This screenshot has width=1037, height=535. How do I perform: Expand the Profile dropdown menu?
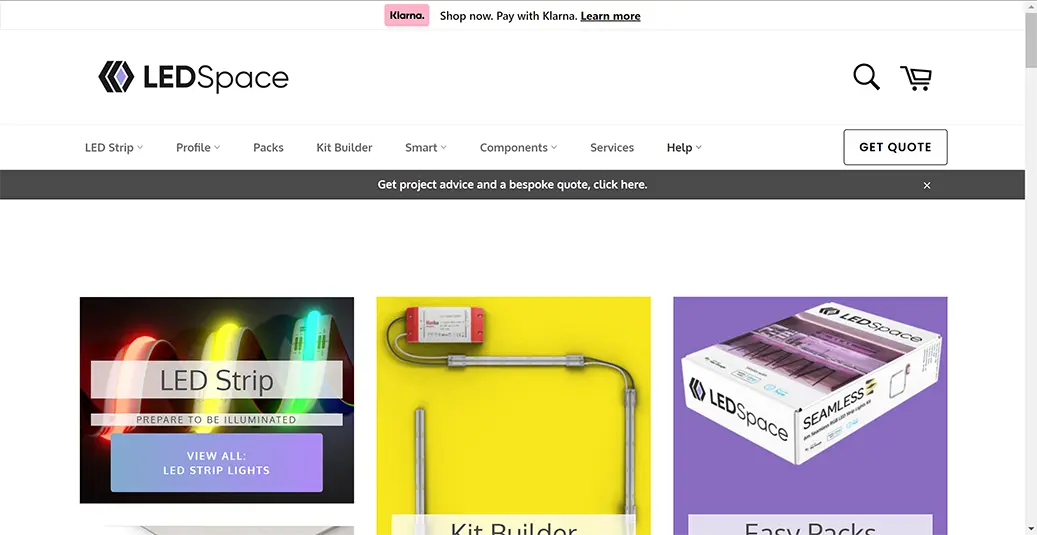click(198, 147)
